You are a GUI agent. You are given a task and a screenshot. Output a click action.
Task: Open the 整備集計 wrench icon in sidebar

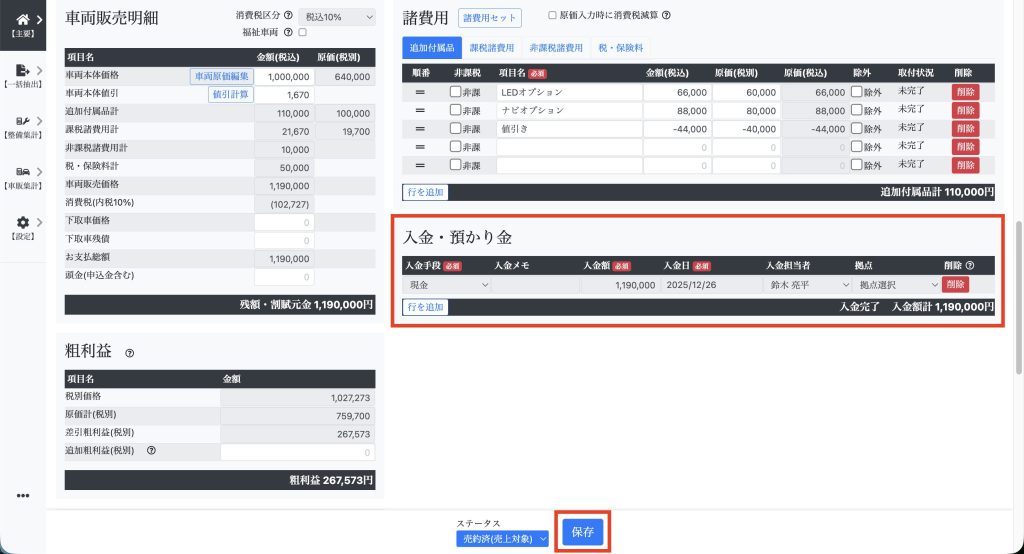coord(22,122)
